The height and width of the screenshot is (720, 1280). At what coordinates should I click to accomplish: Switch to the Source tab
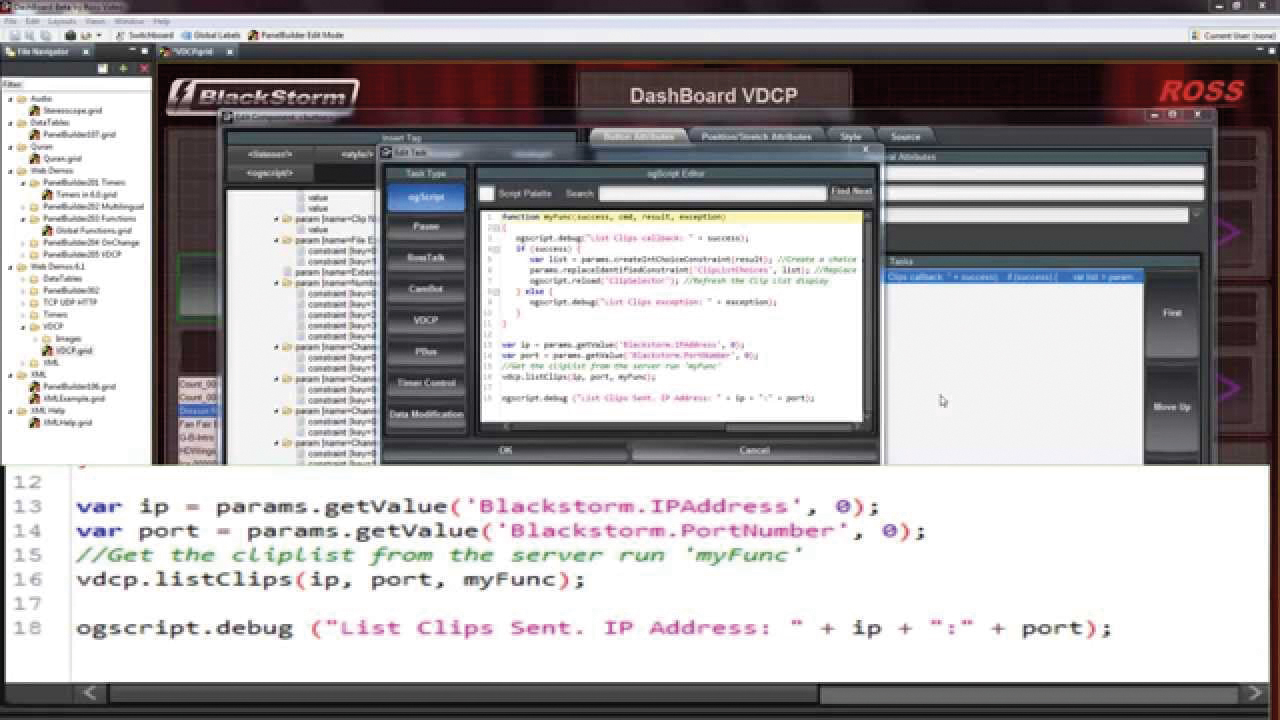coord(905,136)
